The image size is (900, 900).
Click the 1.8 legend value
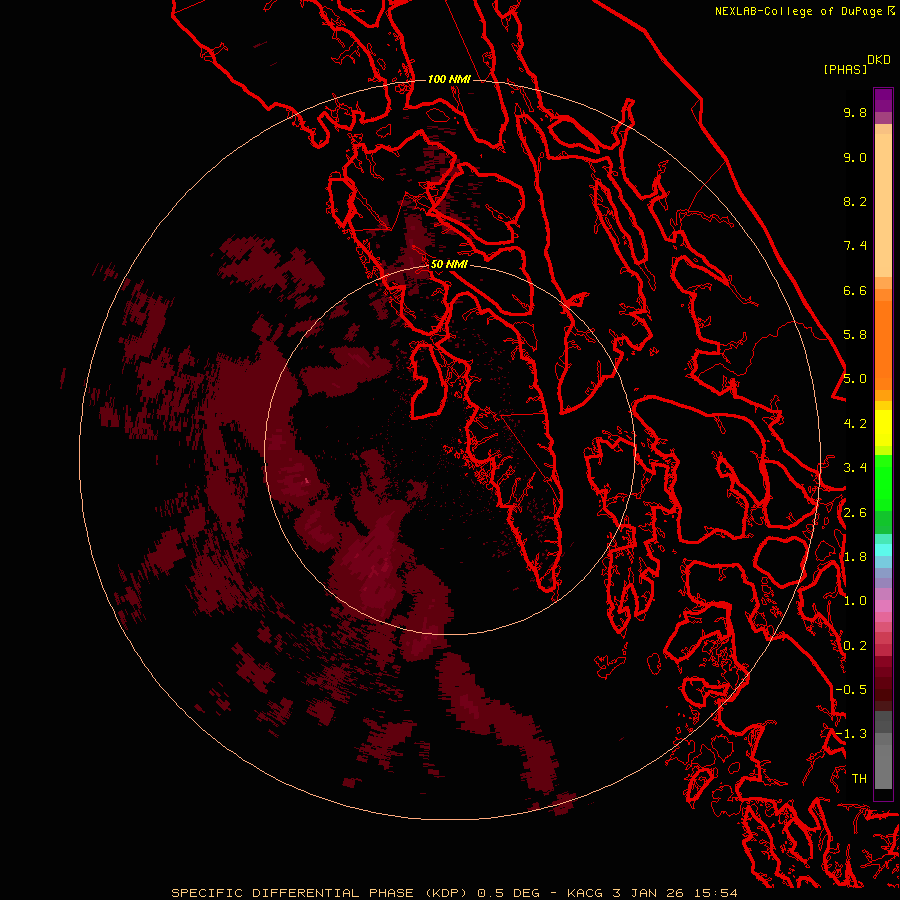855,557
